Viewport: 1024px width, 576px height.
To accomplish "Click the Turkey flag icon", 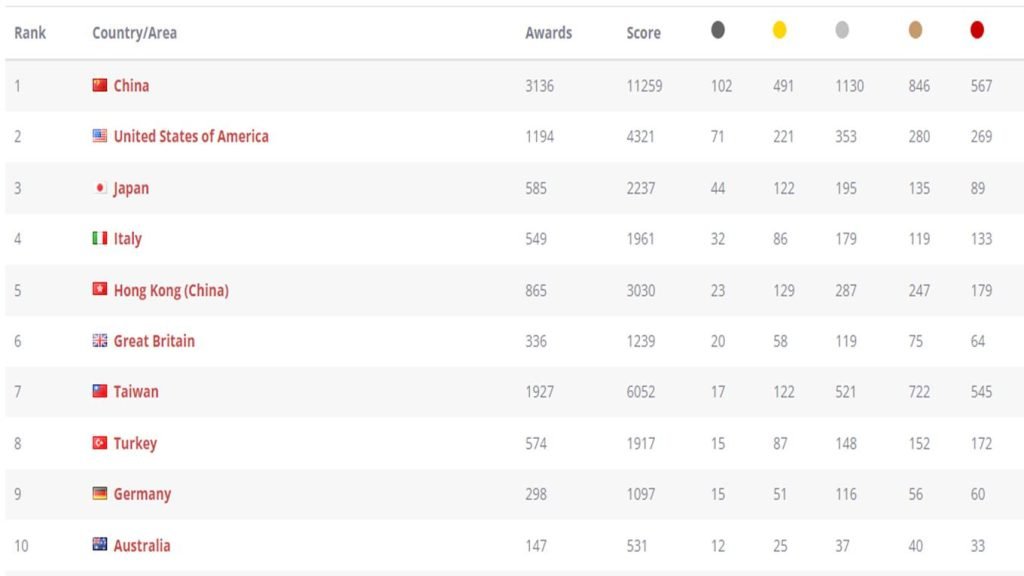I will click(99, 443).
